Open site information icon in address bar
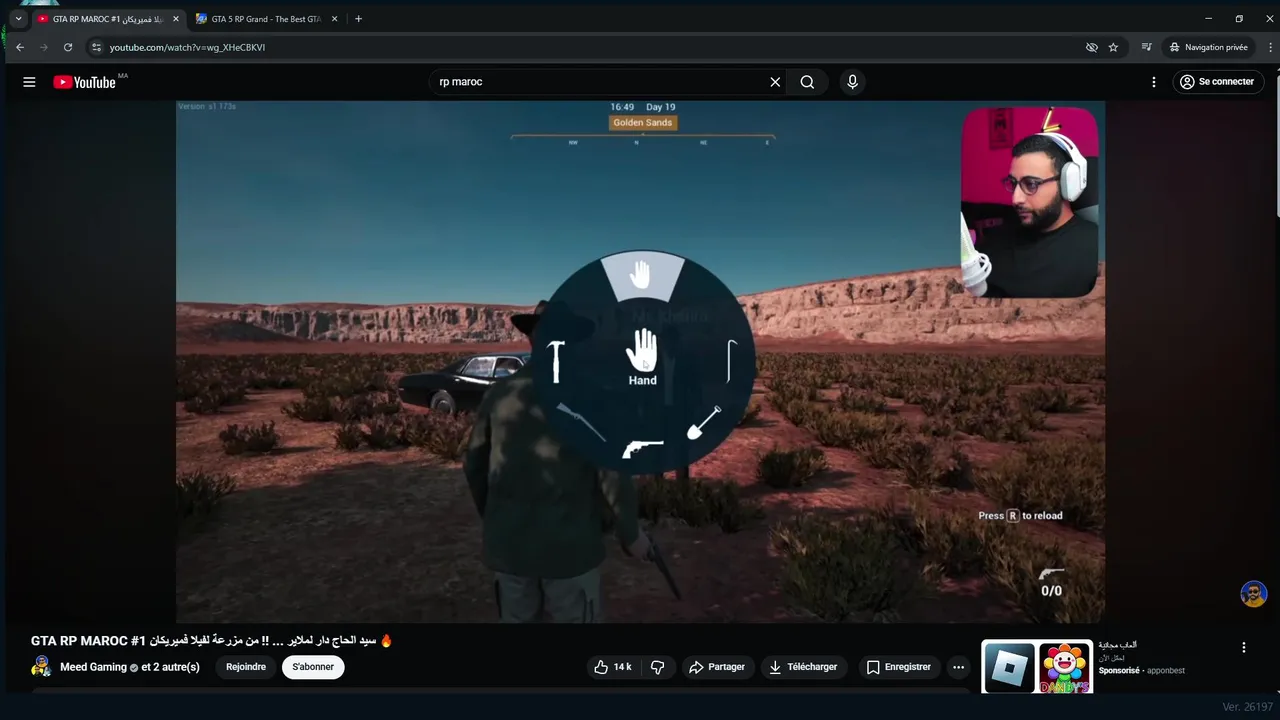The height and width of the screenshot is (720, 1280). [x=96, y=47]
